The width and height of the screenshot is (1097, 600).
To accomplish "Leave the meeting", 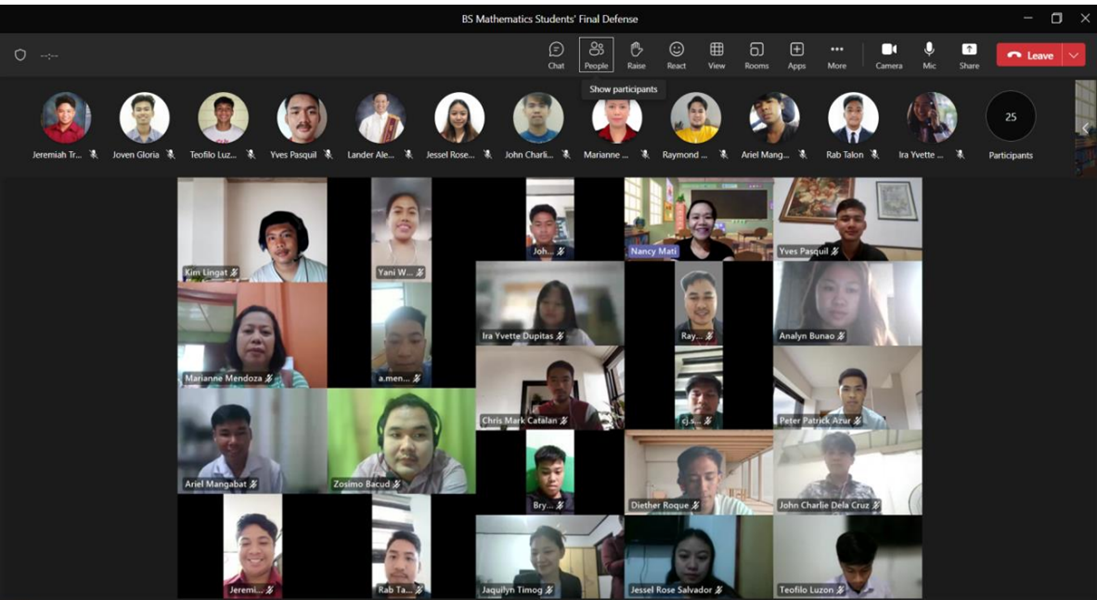I will (1029, 55).
